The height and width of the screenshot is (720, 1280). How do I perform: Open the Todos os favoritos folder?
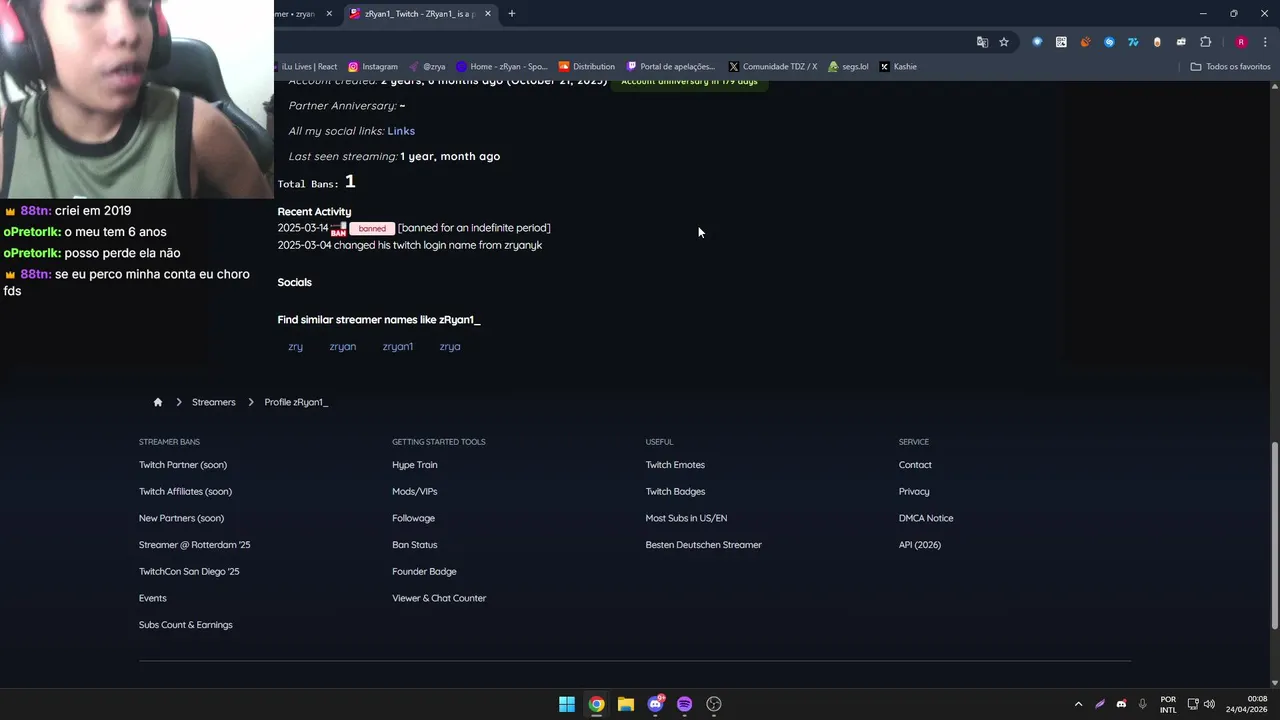(x=1230, y=67)
